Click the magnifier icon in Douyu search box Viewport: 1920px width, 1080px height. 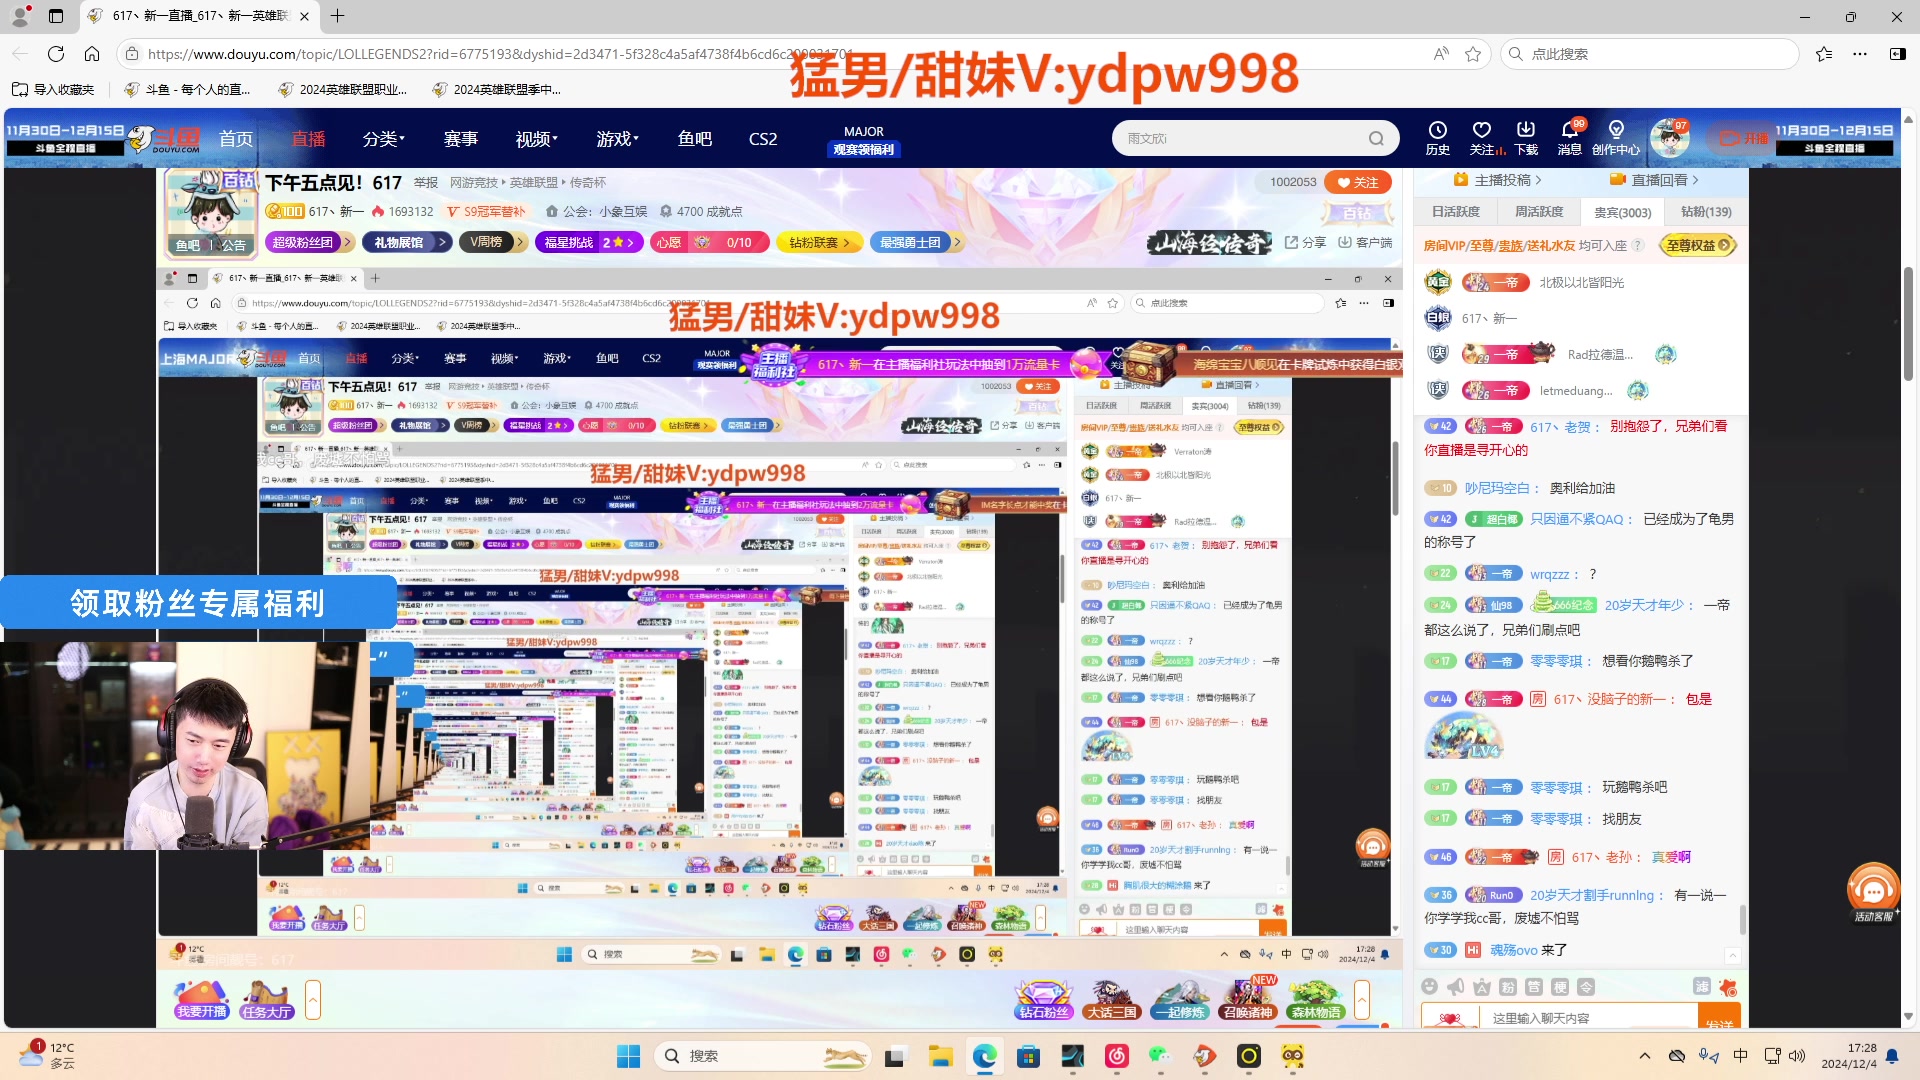(1377, 139)
